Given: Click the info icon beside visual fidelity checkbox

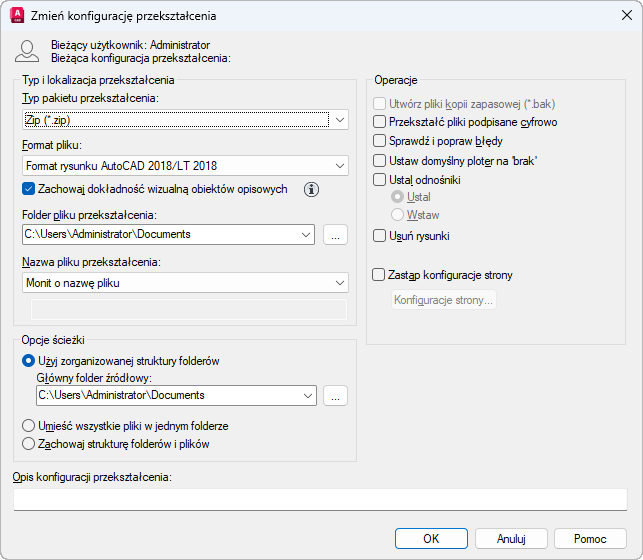Looking at the screenshot, I should coord(311,189).
